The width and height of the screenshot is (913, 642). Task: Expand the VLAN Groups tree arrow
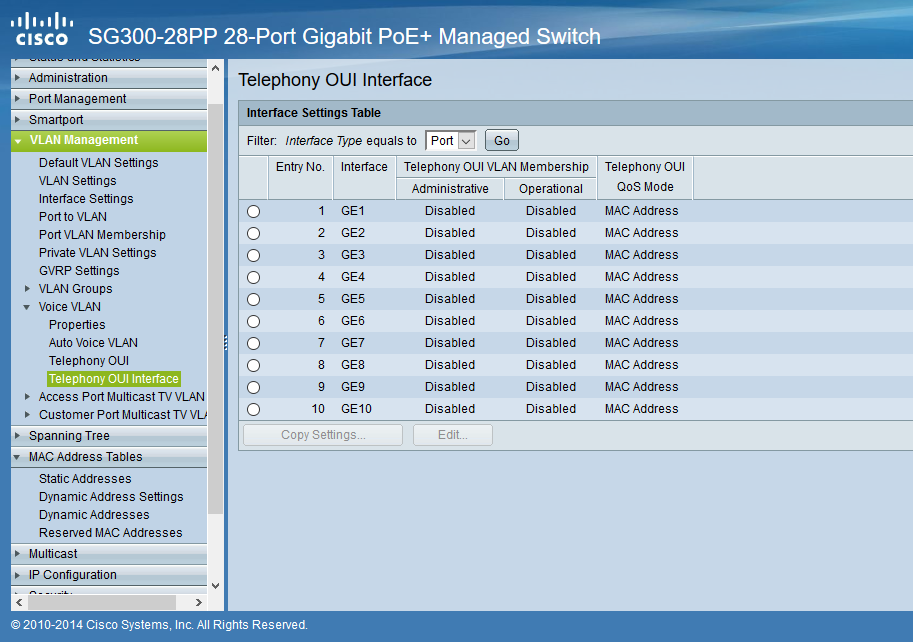(27, 289)
